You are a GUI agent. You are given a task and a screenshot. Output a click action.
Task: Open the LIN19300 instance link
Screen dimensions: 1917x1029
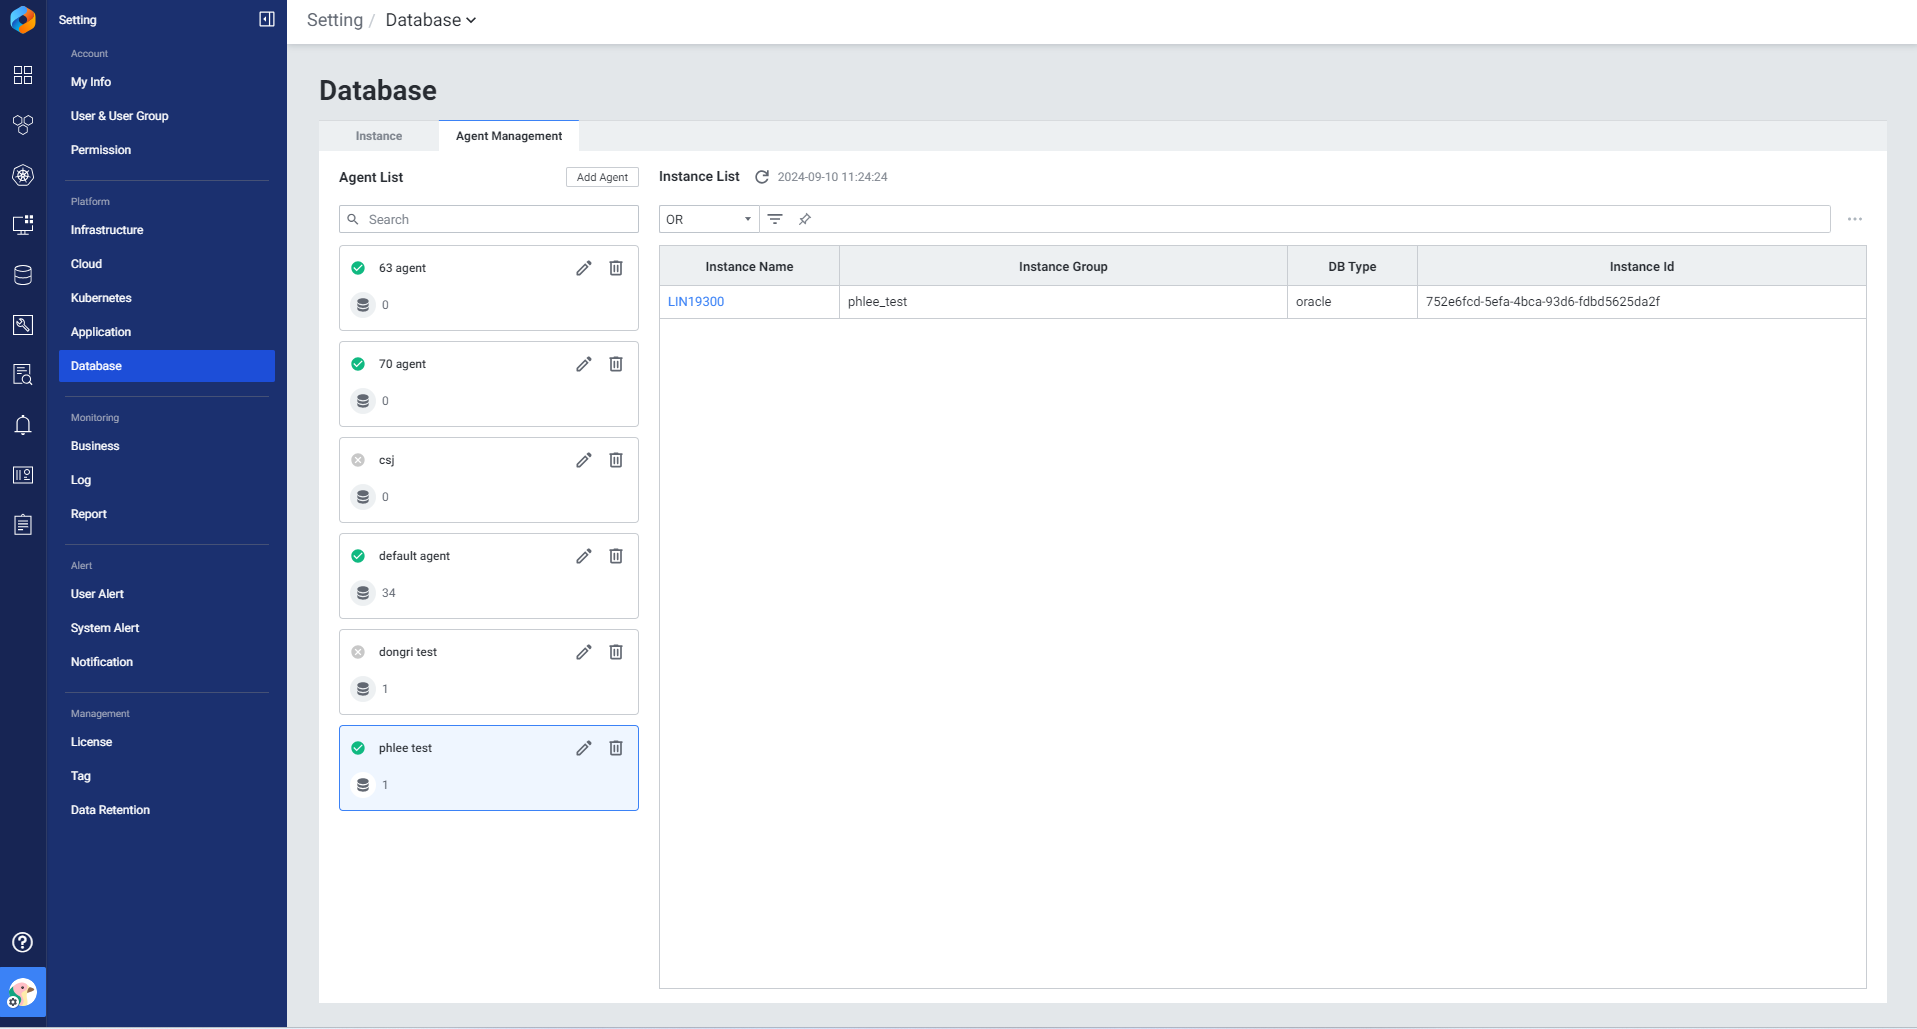click(x=696, y=302)
